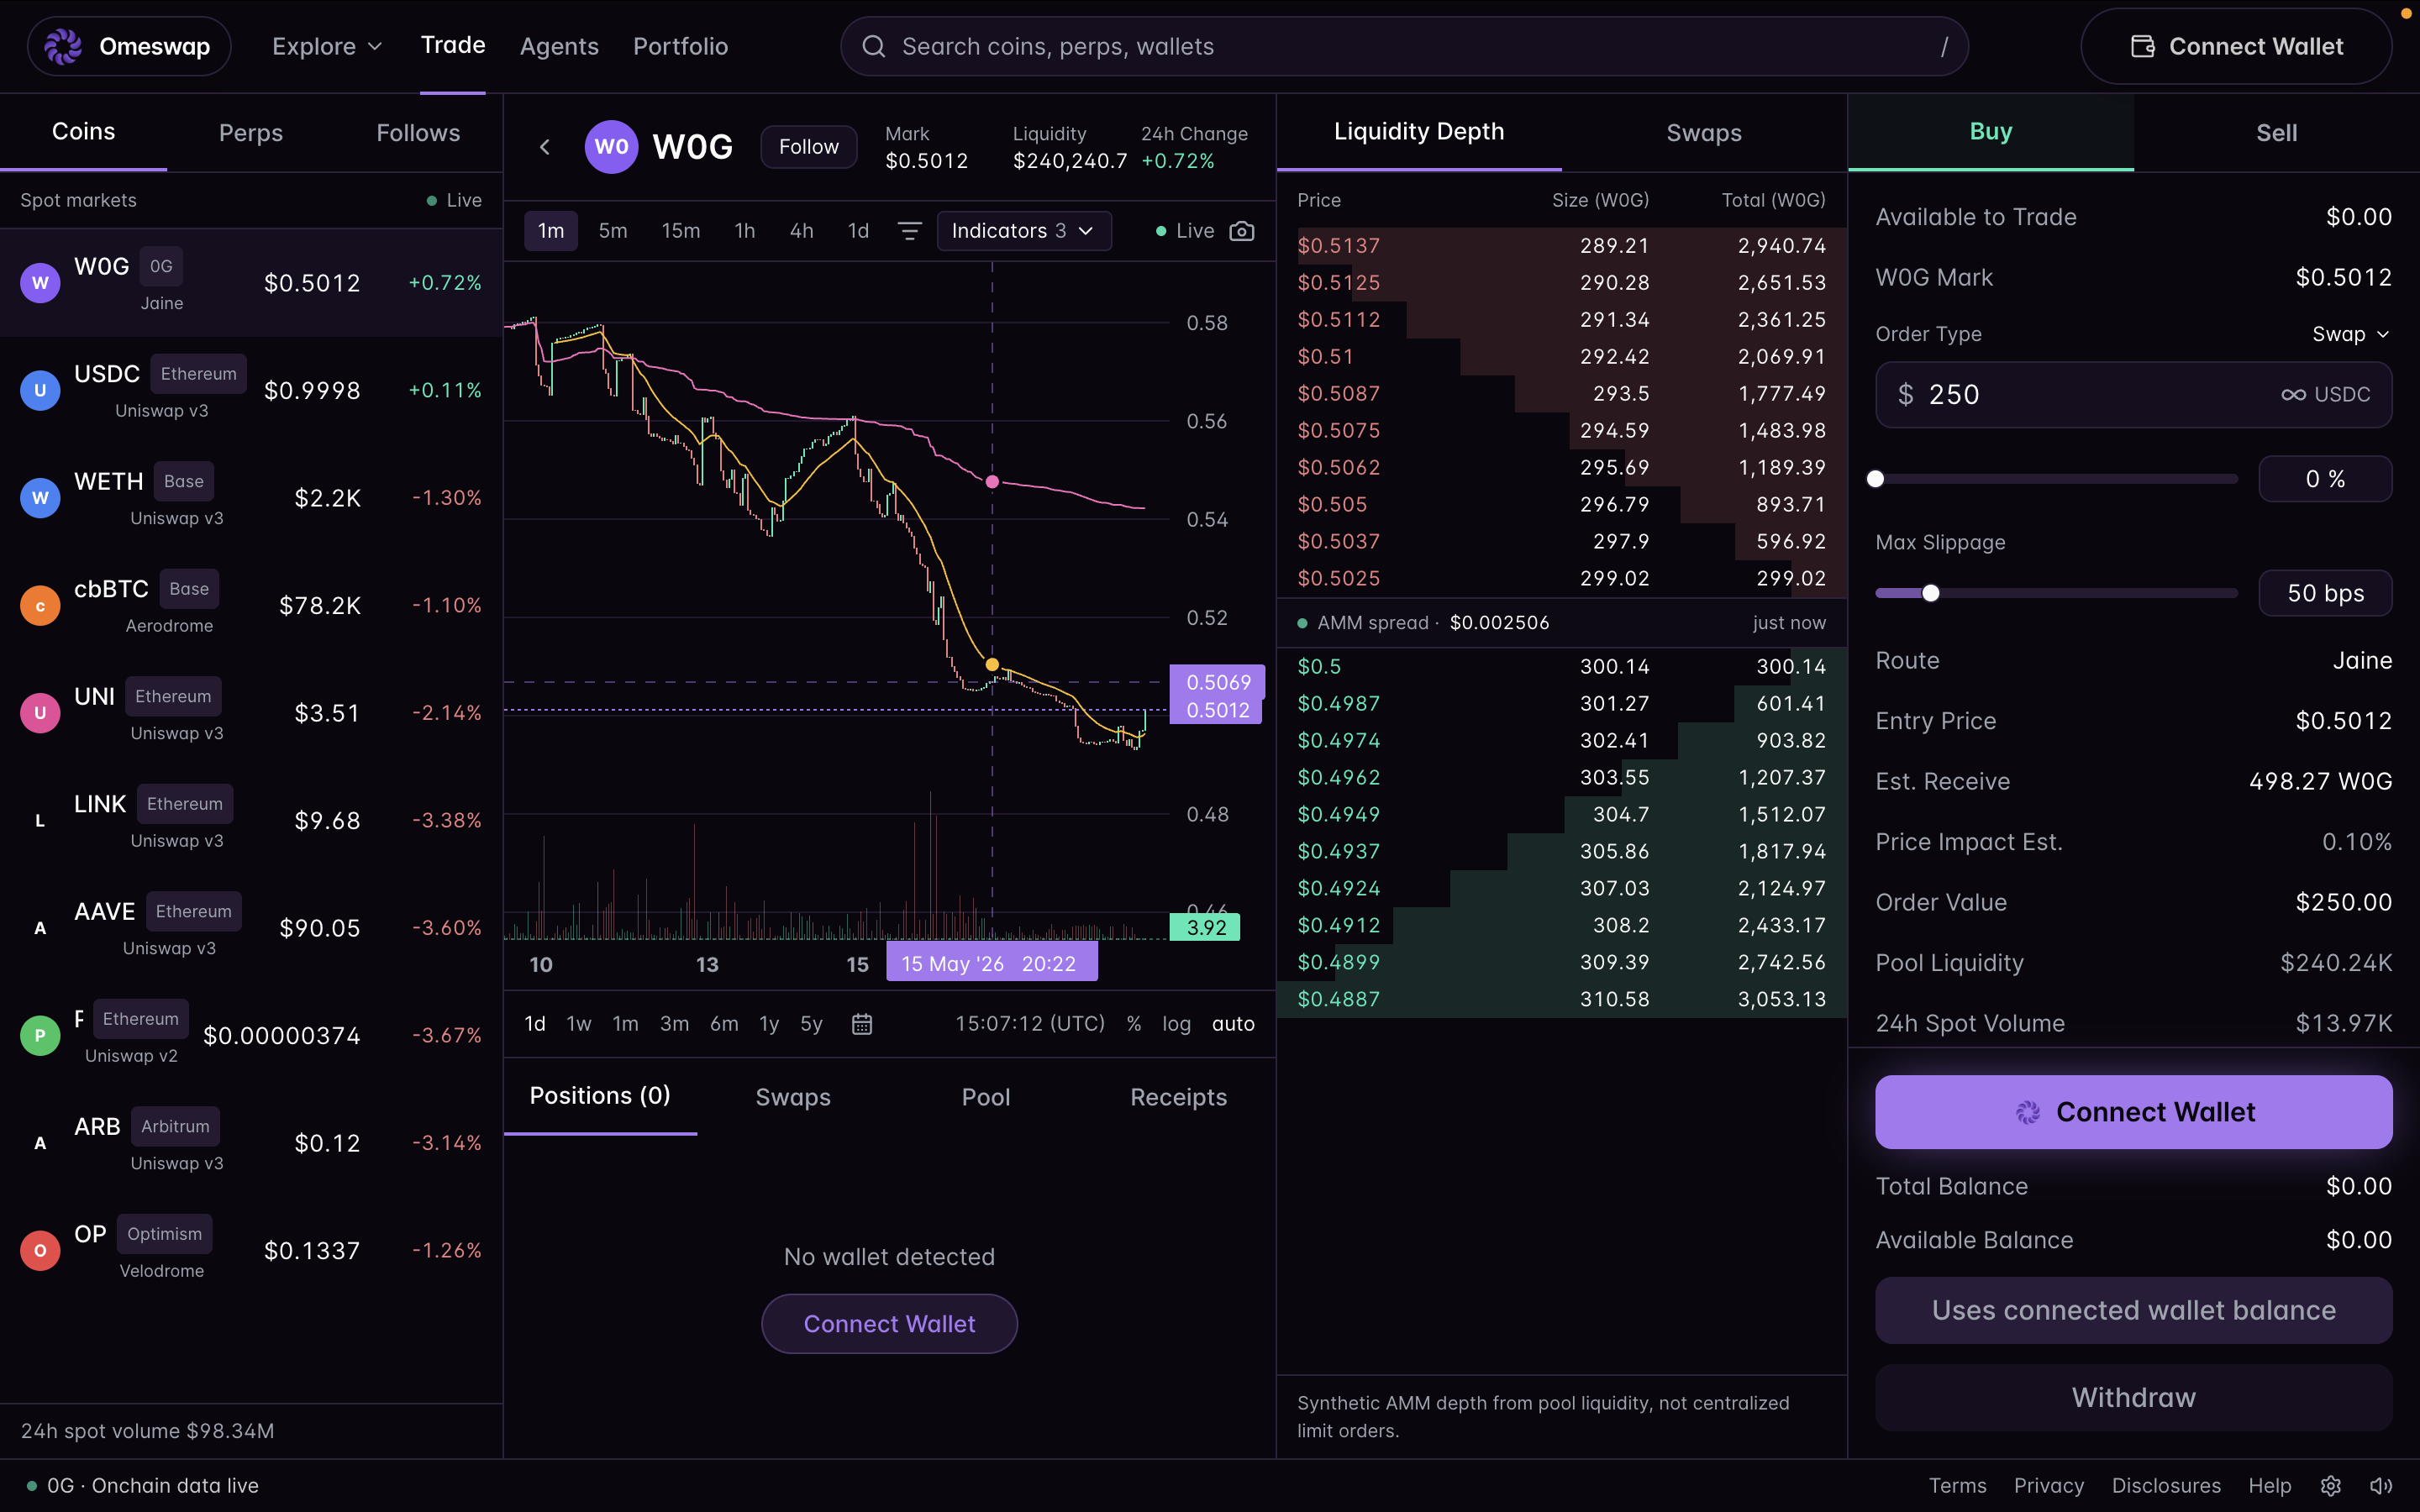Toggle the sound speaker icon in footer
The width and height of the screenshot is (2420, 1512).
pyautogui.click(x=2381, y=1485)
